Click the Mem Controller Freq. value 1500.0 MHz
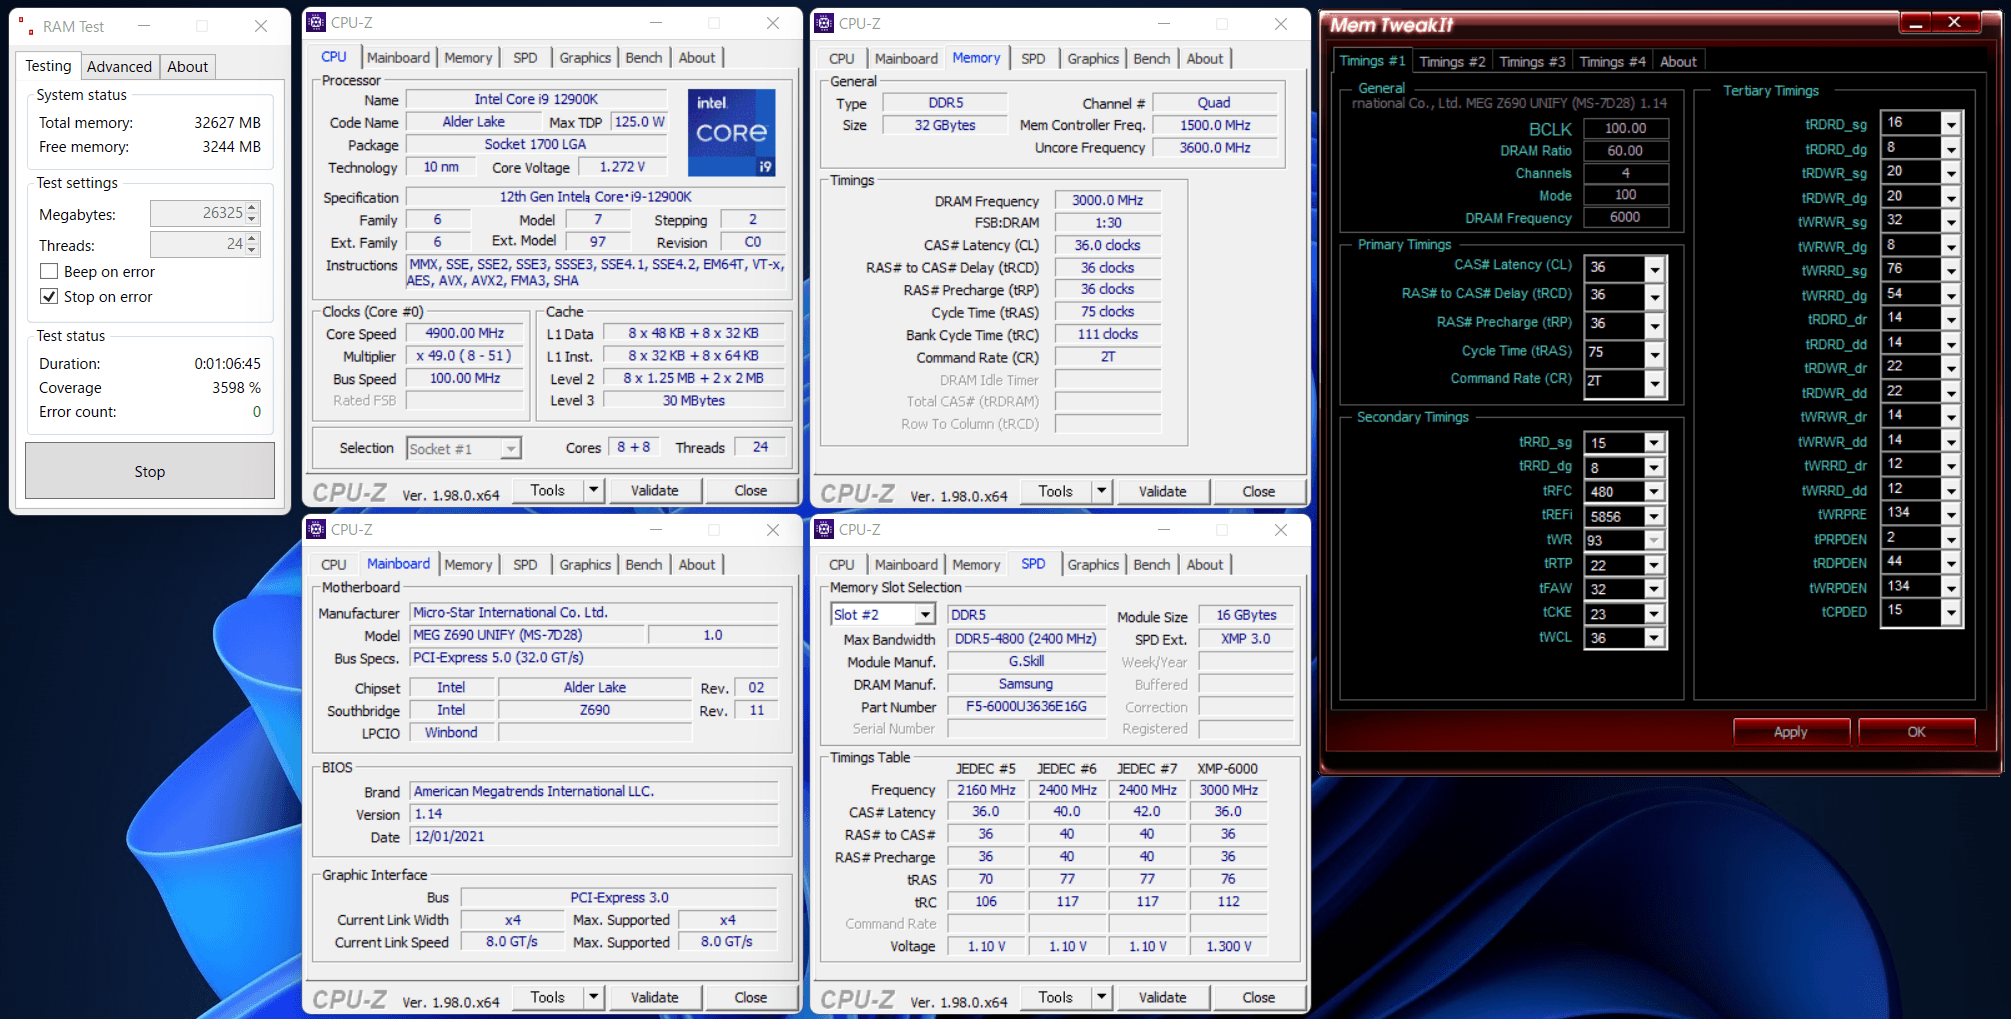Viewport: 2011px width, 1019px height. (x=1215, y=125)
